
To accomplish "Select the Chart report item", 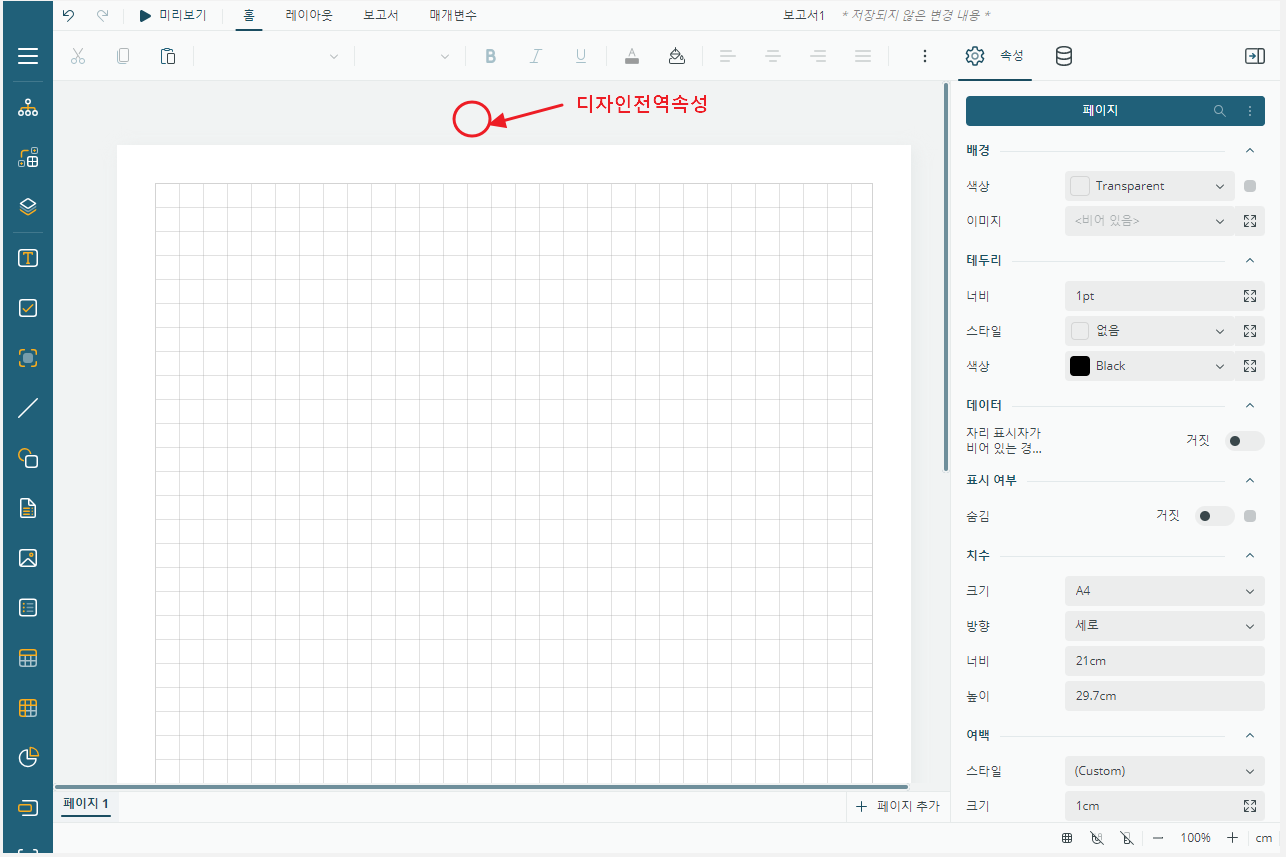I will (x=27, y=757).
